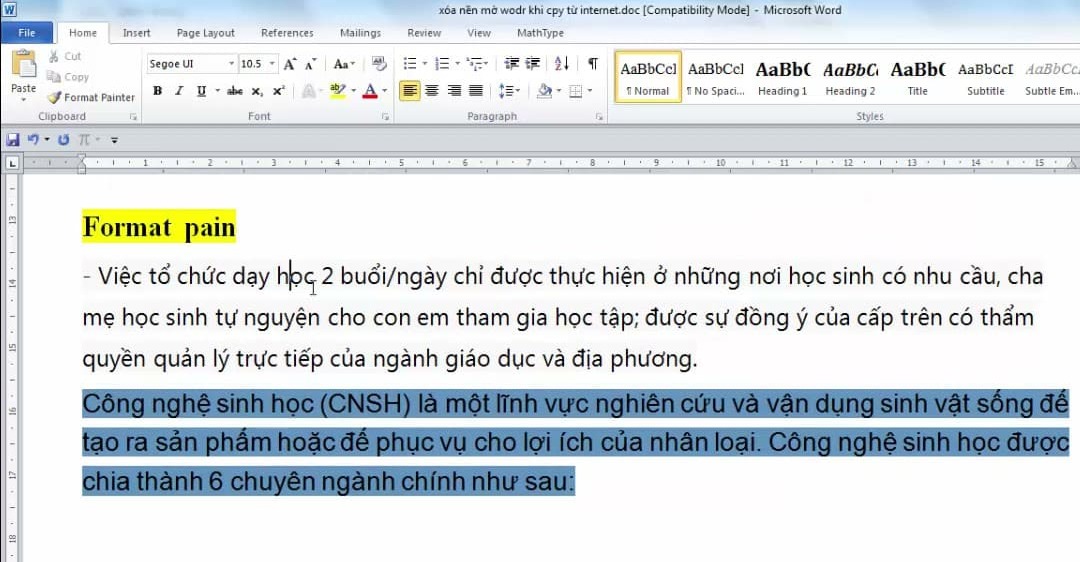Apply subscript formatting
The height and width of the screenshot is (562, 1080).
point(257,91)
